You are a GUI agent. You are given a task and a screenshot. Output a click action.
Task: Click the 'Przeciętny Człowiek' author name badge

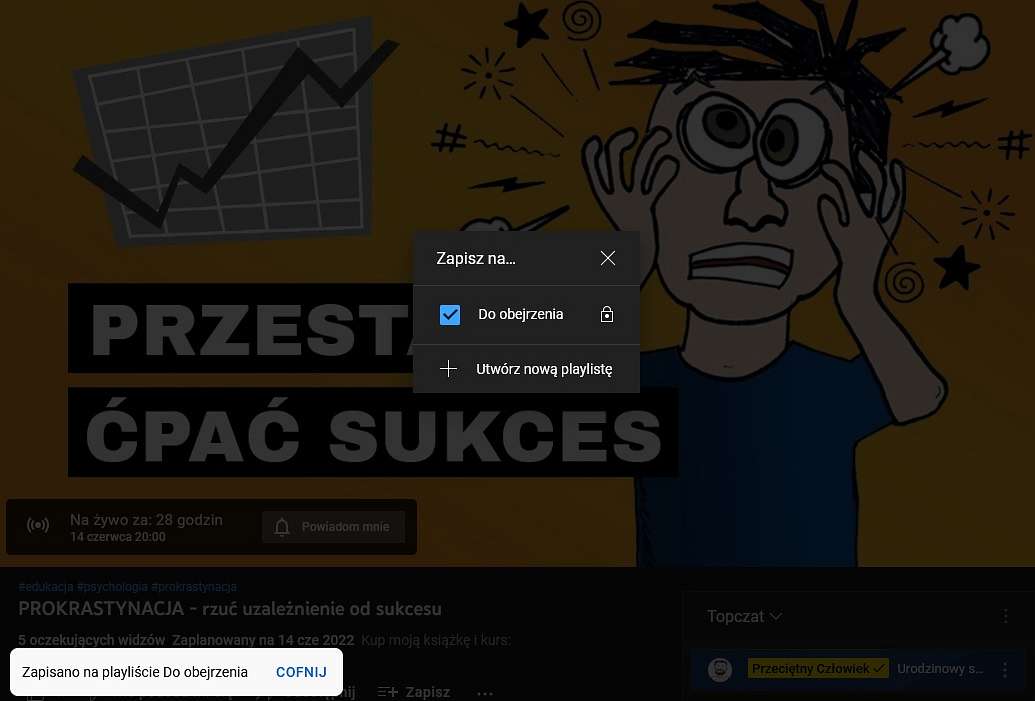[818, 669]
